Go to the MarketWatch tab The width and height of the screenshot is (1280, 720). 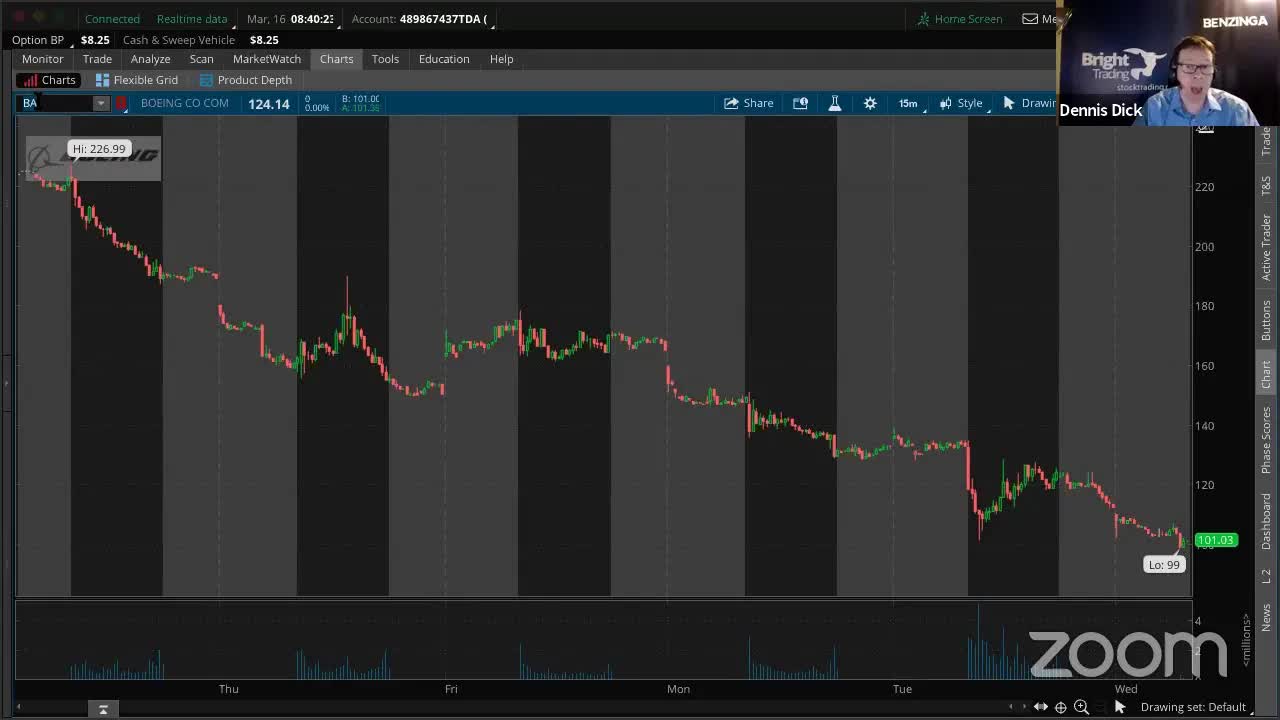pos(266,59)
